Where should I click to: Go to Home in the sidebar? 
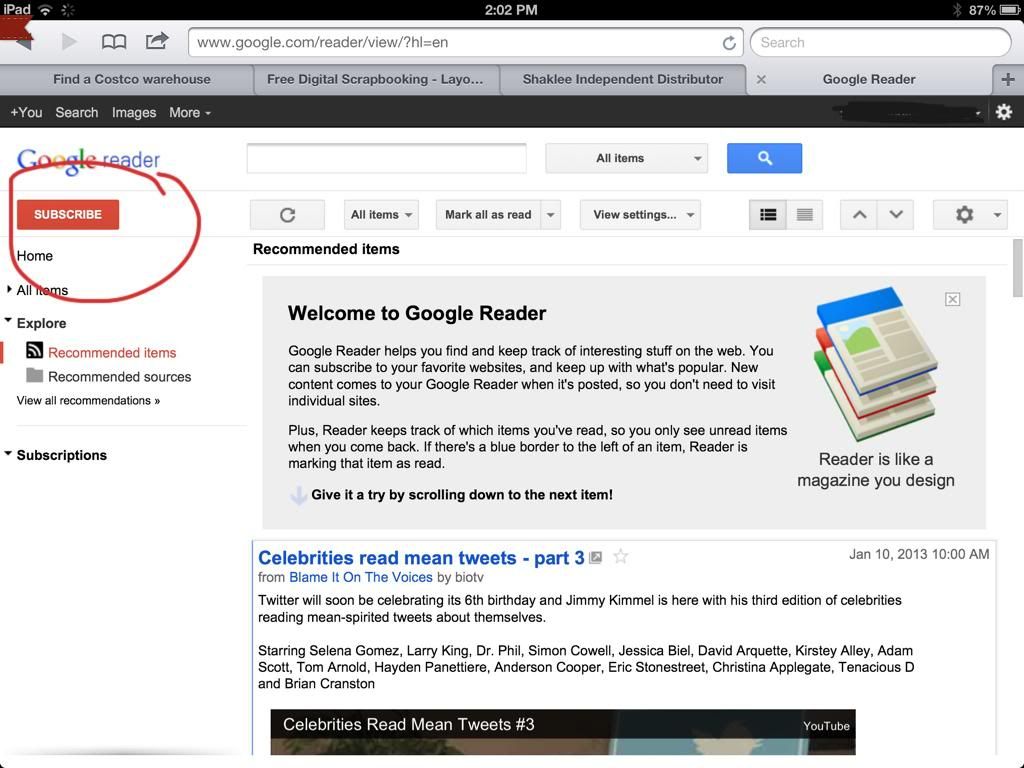tap(35, 256)
